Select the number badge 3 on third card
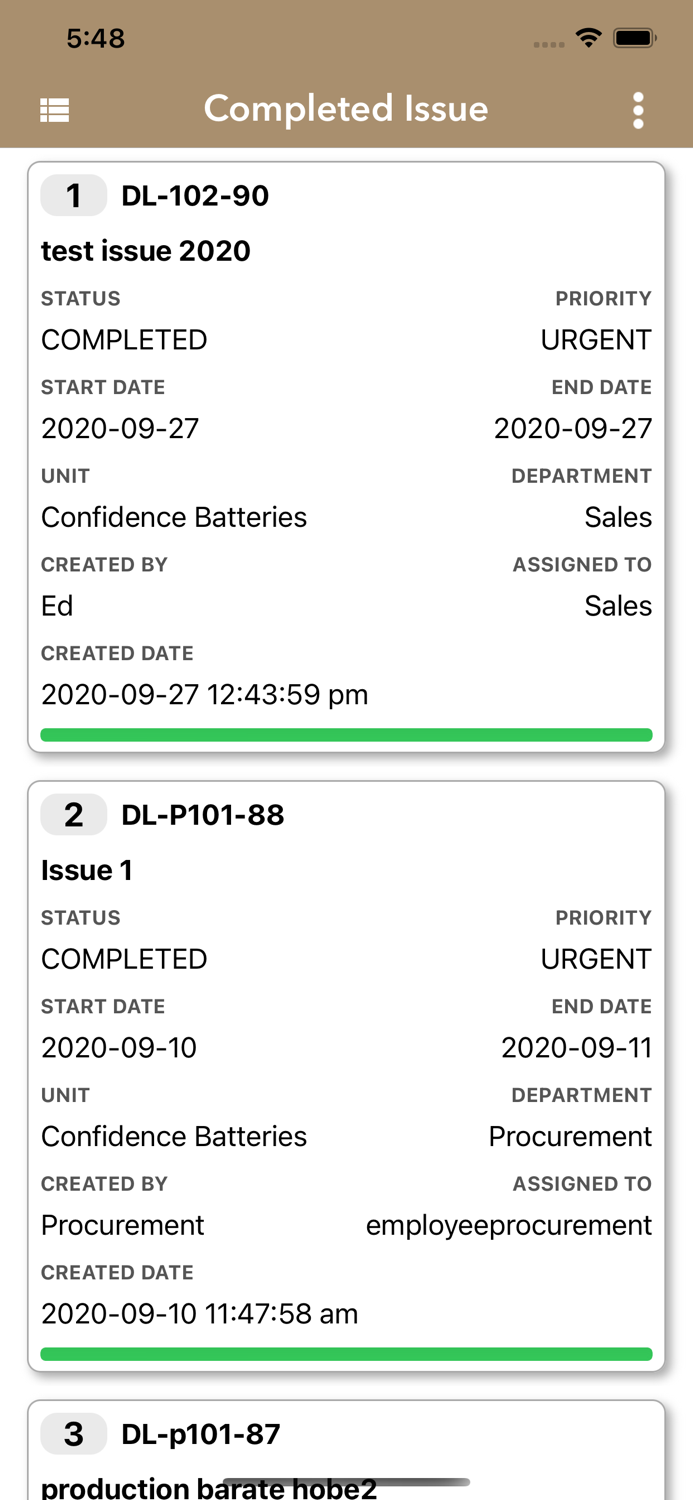 [x=73, y=1434]
